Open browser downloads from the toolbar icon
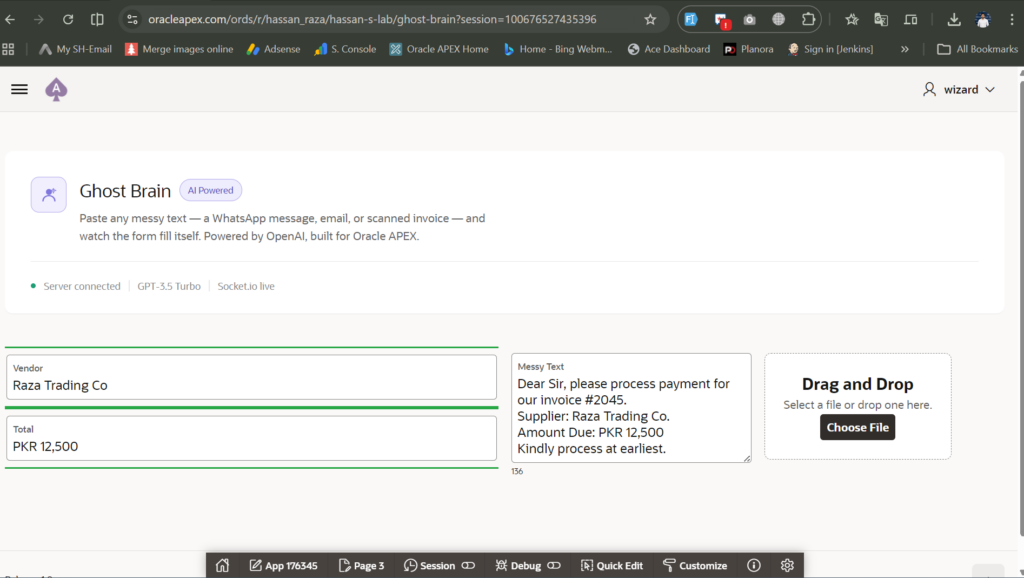 pyautogui.click(x=953, y=17)
